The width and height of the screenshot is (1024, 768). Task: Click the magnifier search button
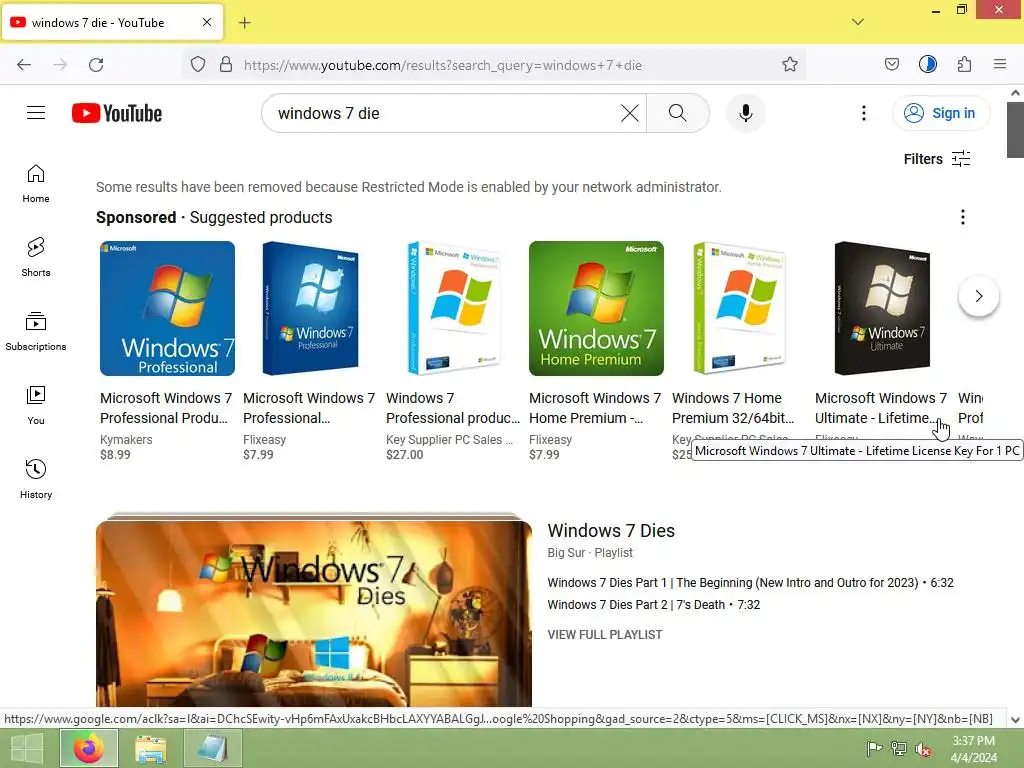pyautogui.click(x=678, y=113)
